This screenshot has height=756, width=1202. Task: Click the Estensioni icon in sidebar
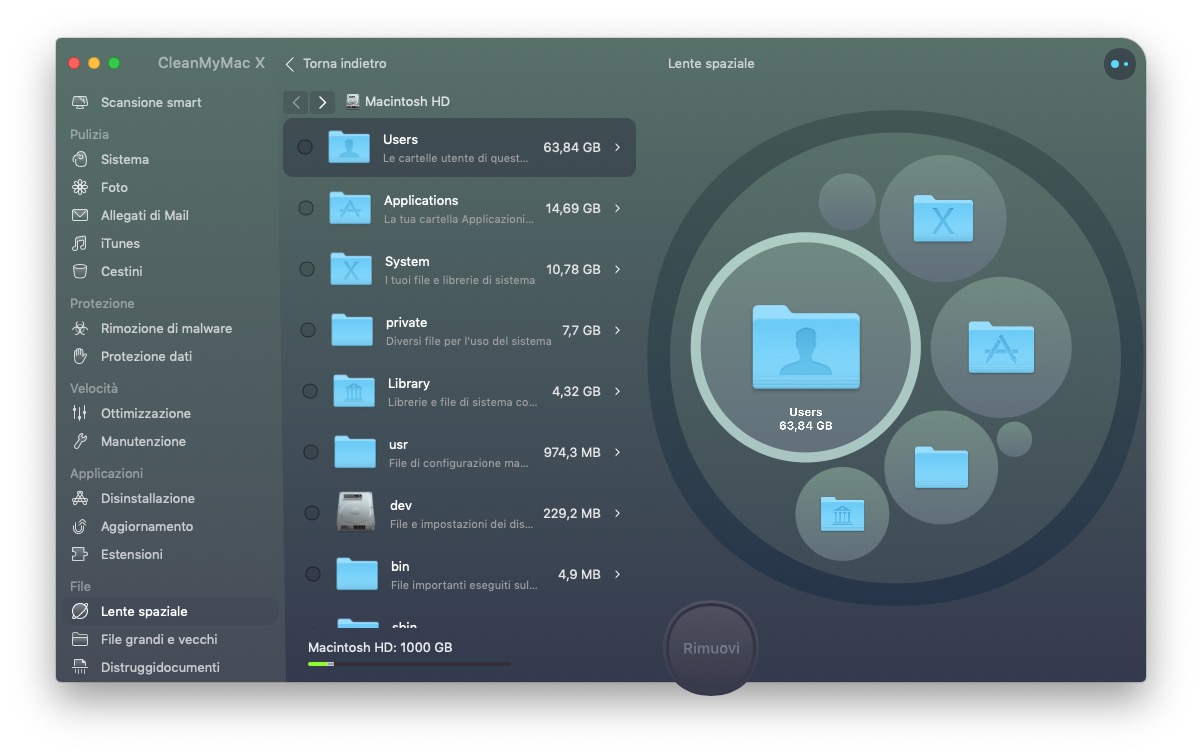pos(80,555)
